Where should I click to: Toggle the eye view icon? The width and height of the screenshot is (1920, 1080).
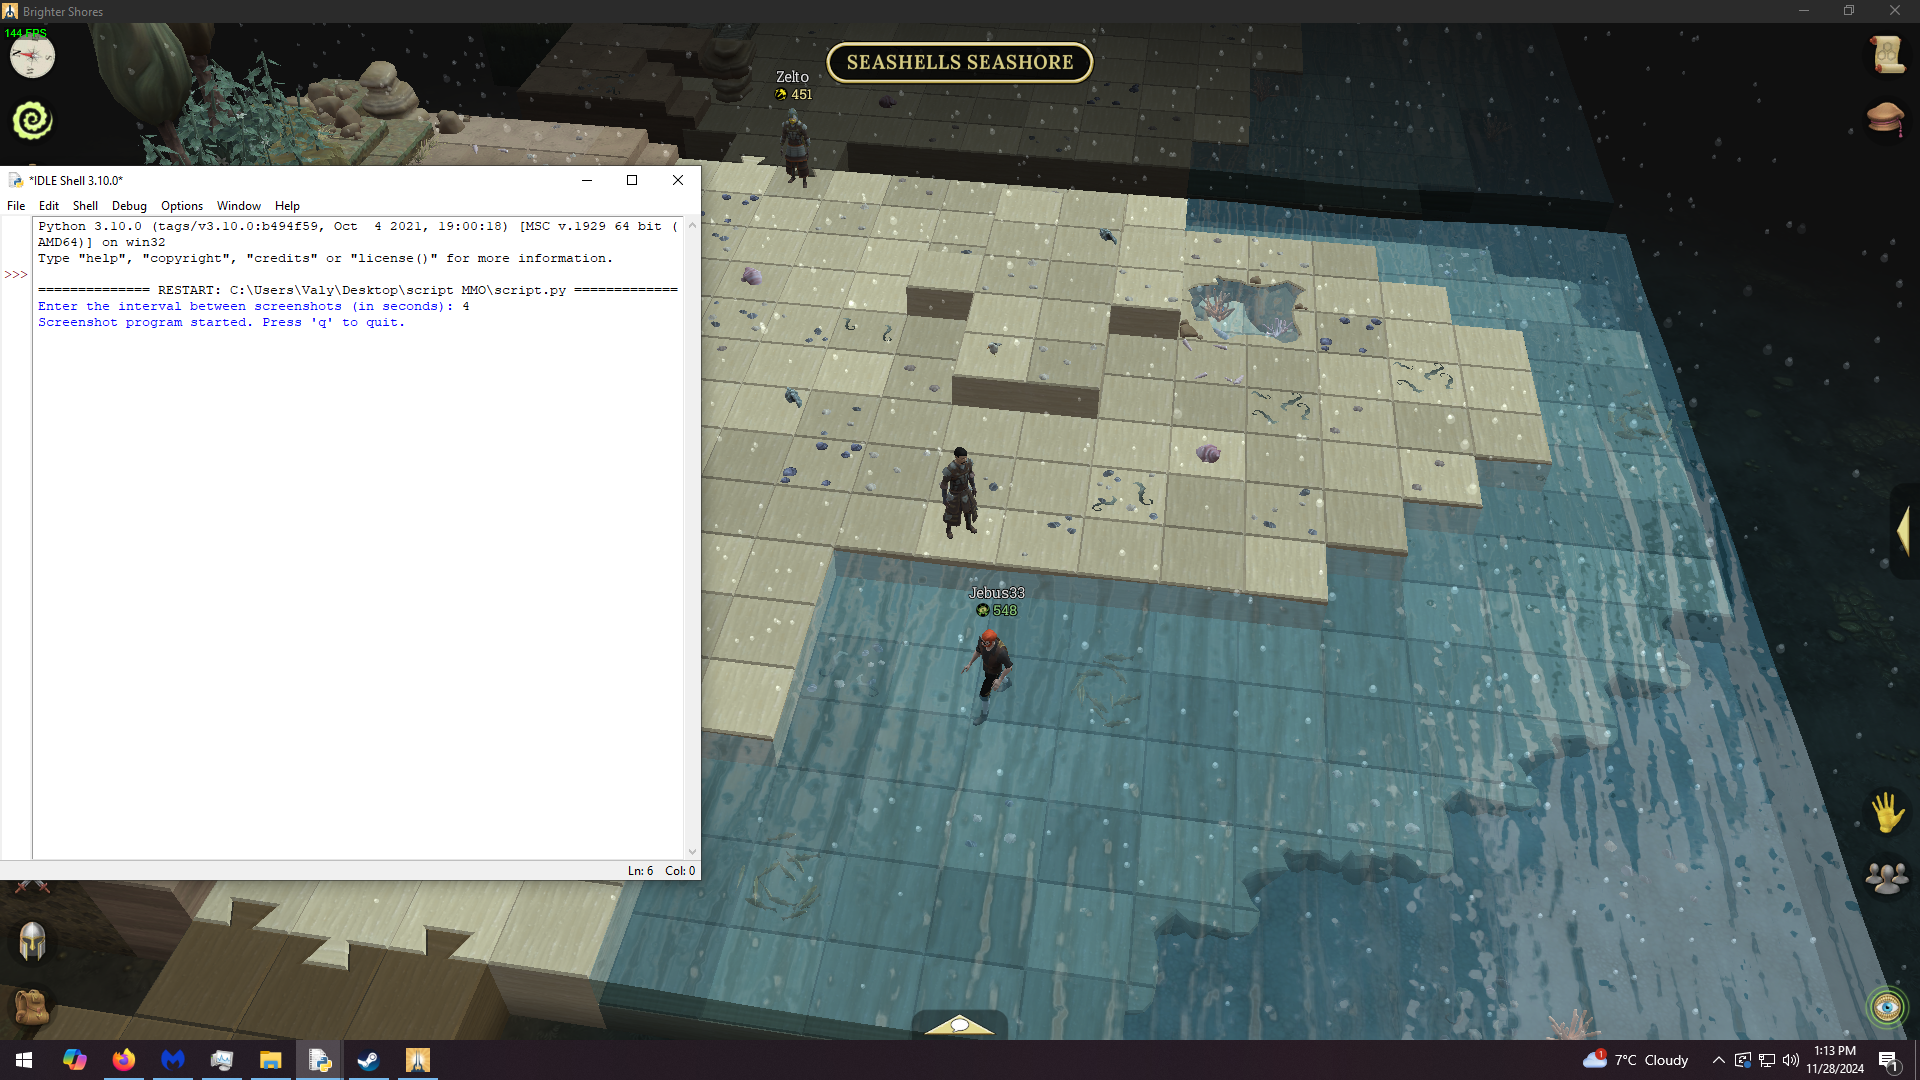[x=1886, y=1007]
